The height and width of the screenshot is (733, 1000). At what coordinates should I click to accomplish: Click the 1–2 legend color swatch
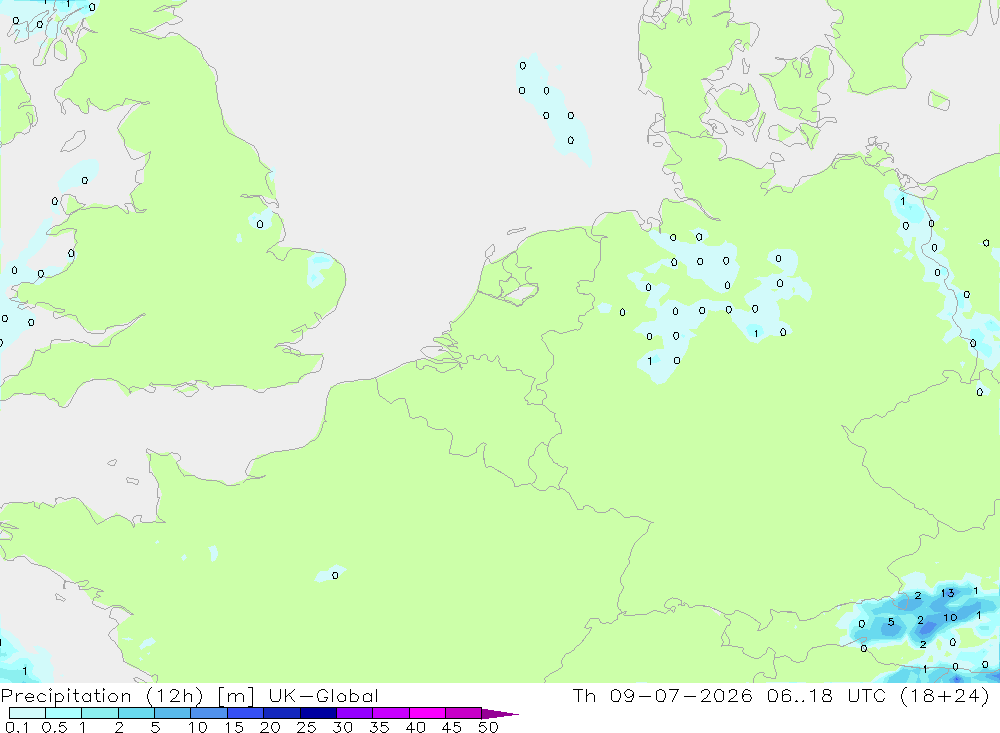99,713
